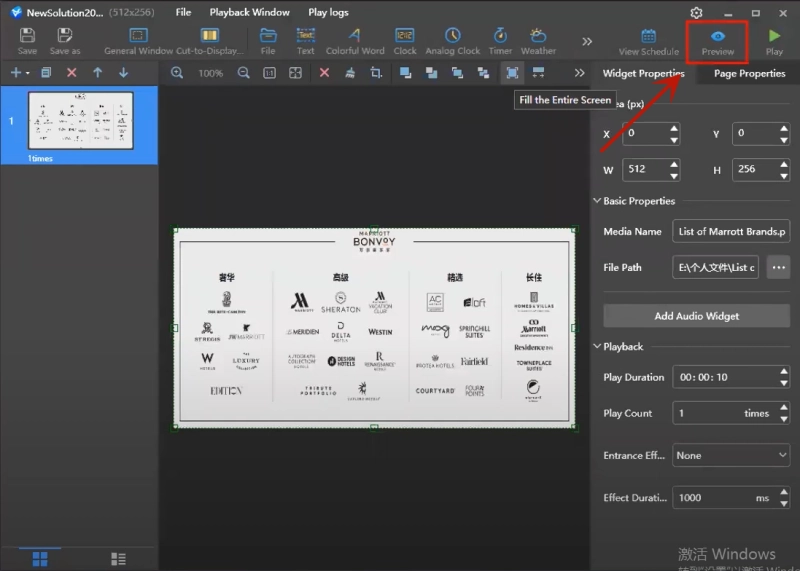Switch to thumbnail grid view

click(40, 558)
